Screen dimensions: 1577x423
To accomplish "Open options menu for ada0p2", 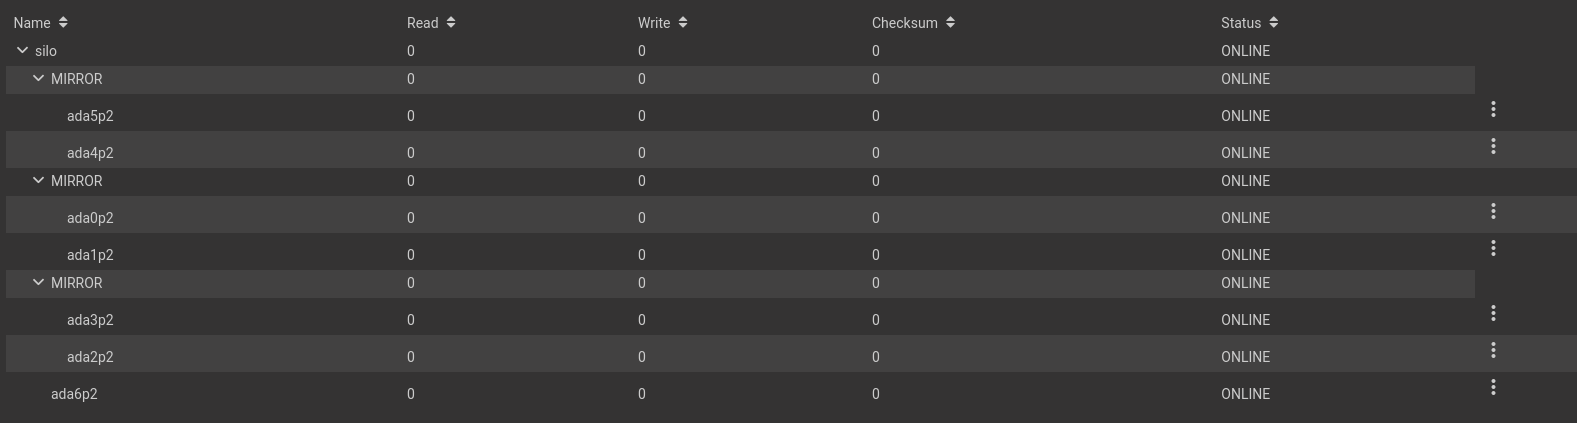I will [x=1493, y=211].
